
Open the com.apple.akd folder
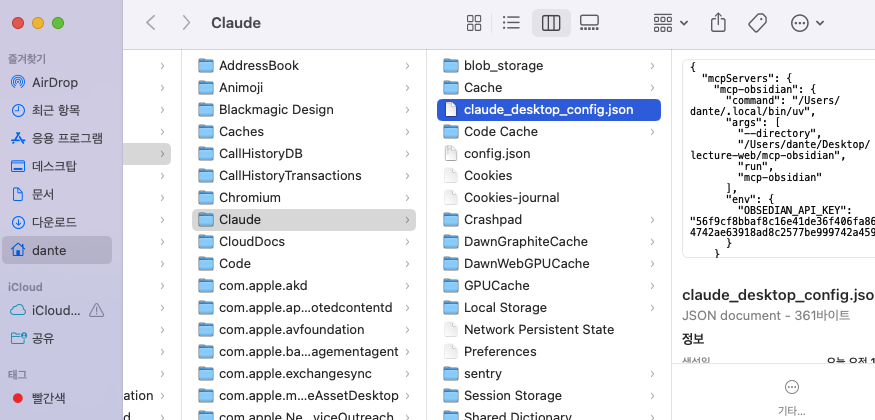click(x=304, y=286)
